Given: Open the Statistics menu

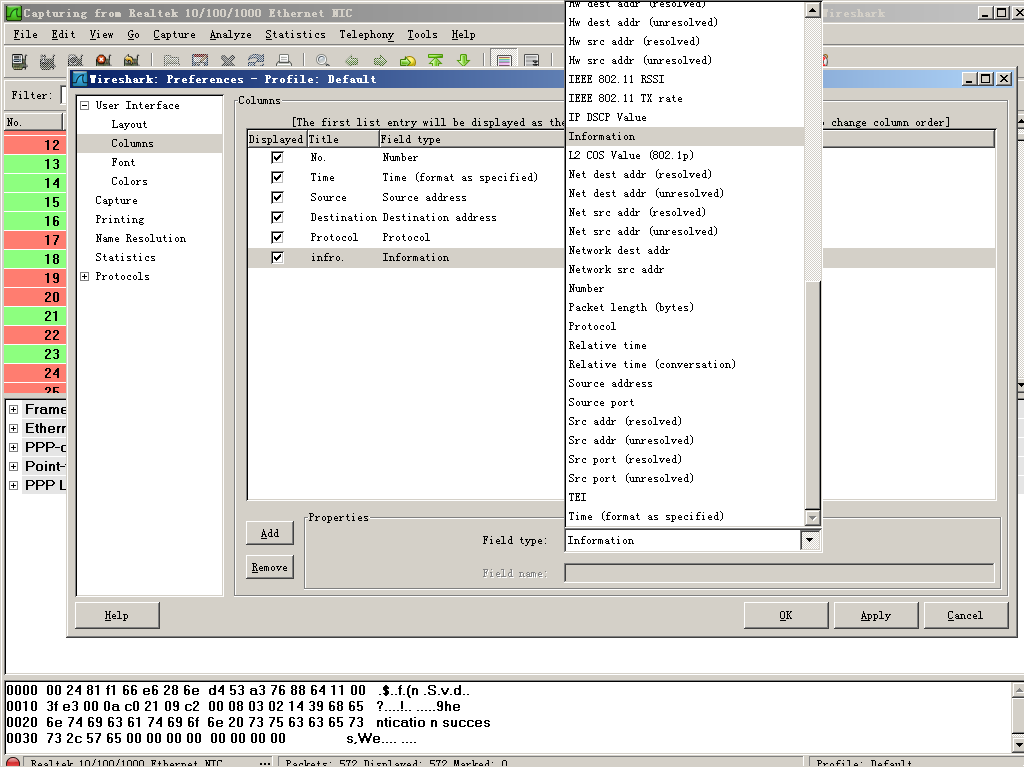Looking at the screenshot, I should (295, 35).
